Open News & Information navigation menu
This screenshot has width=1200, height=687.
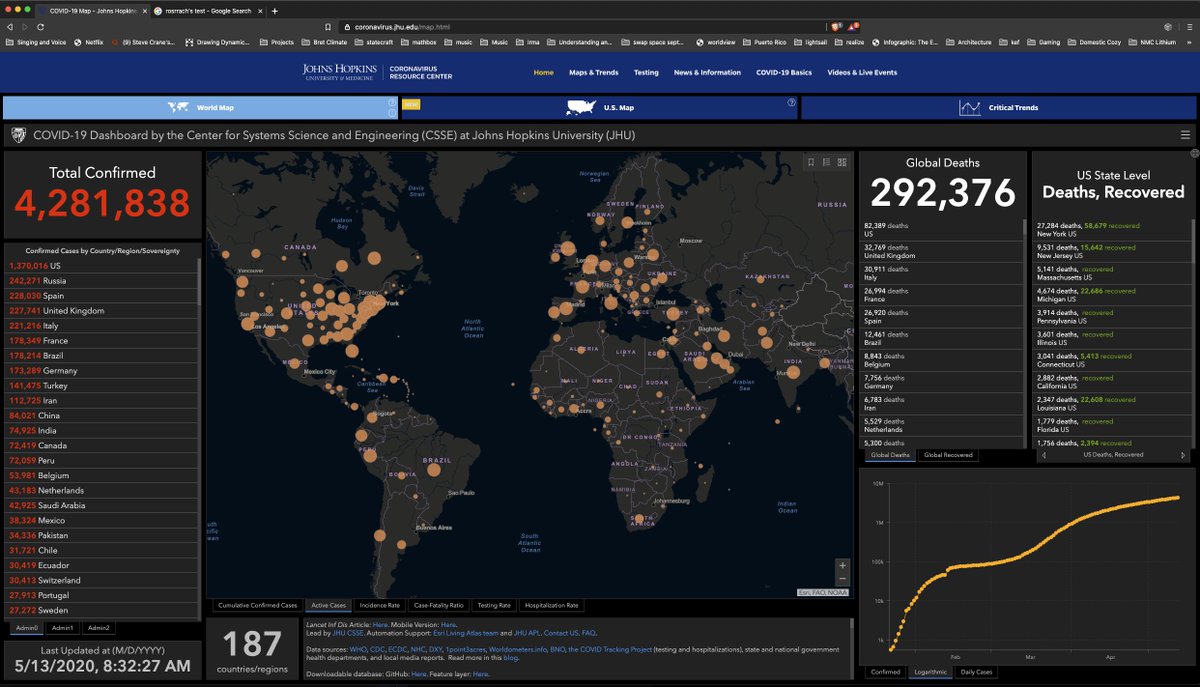707,73
